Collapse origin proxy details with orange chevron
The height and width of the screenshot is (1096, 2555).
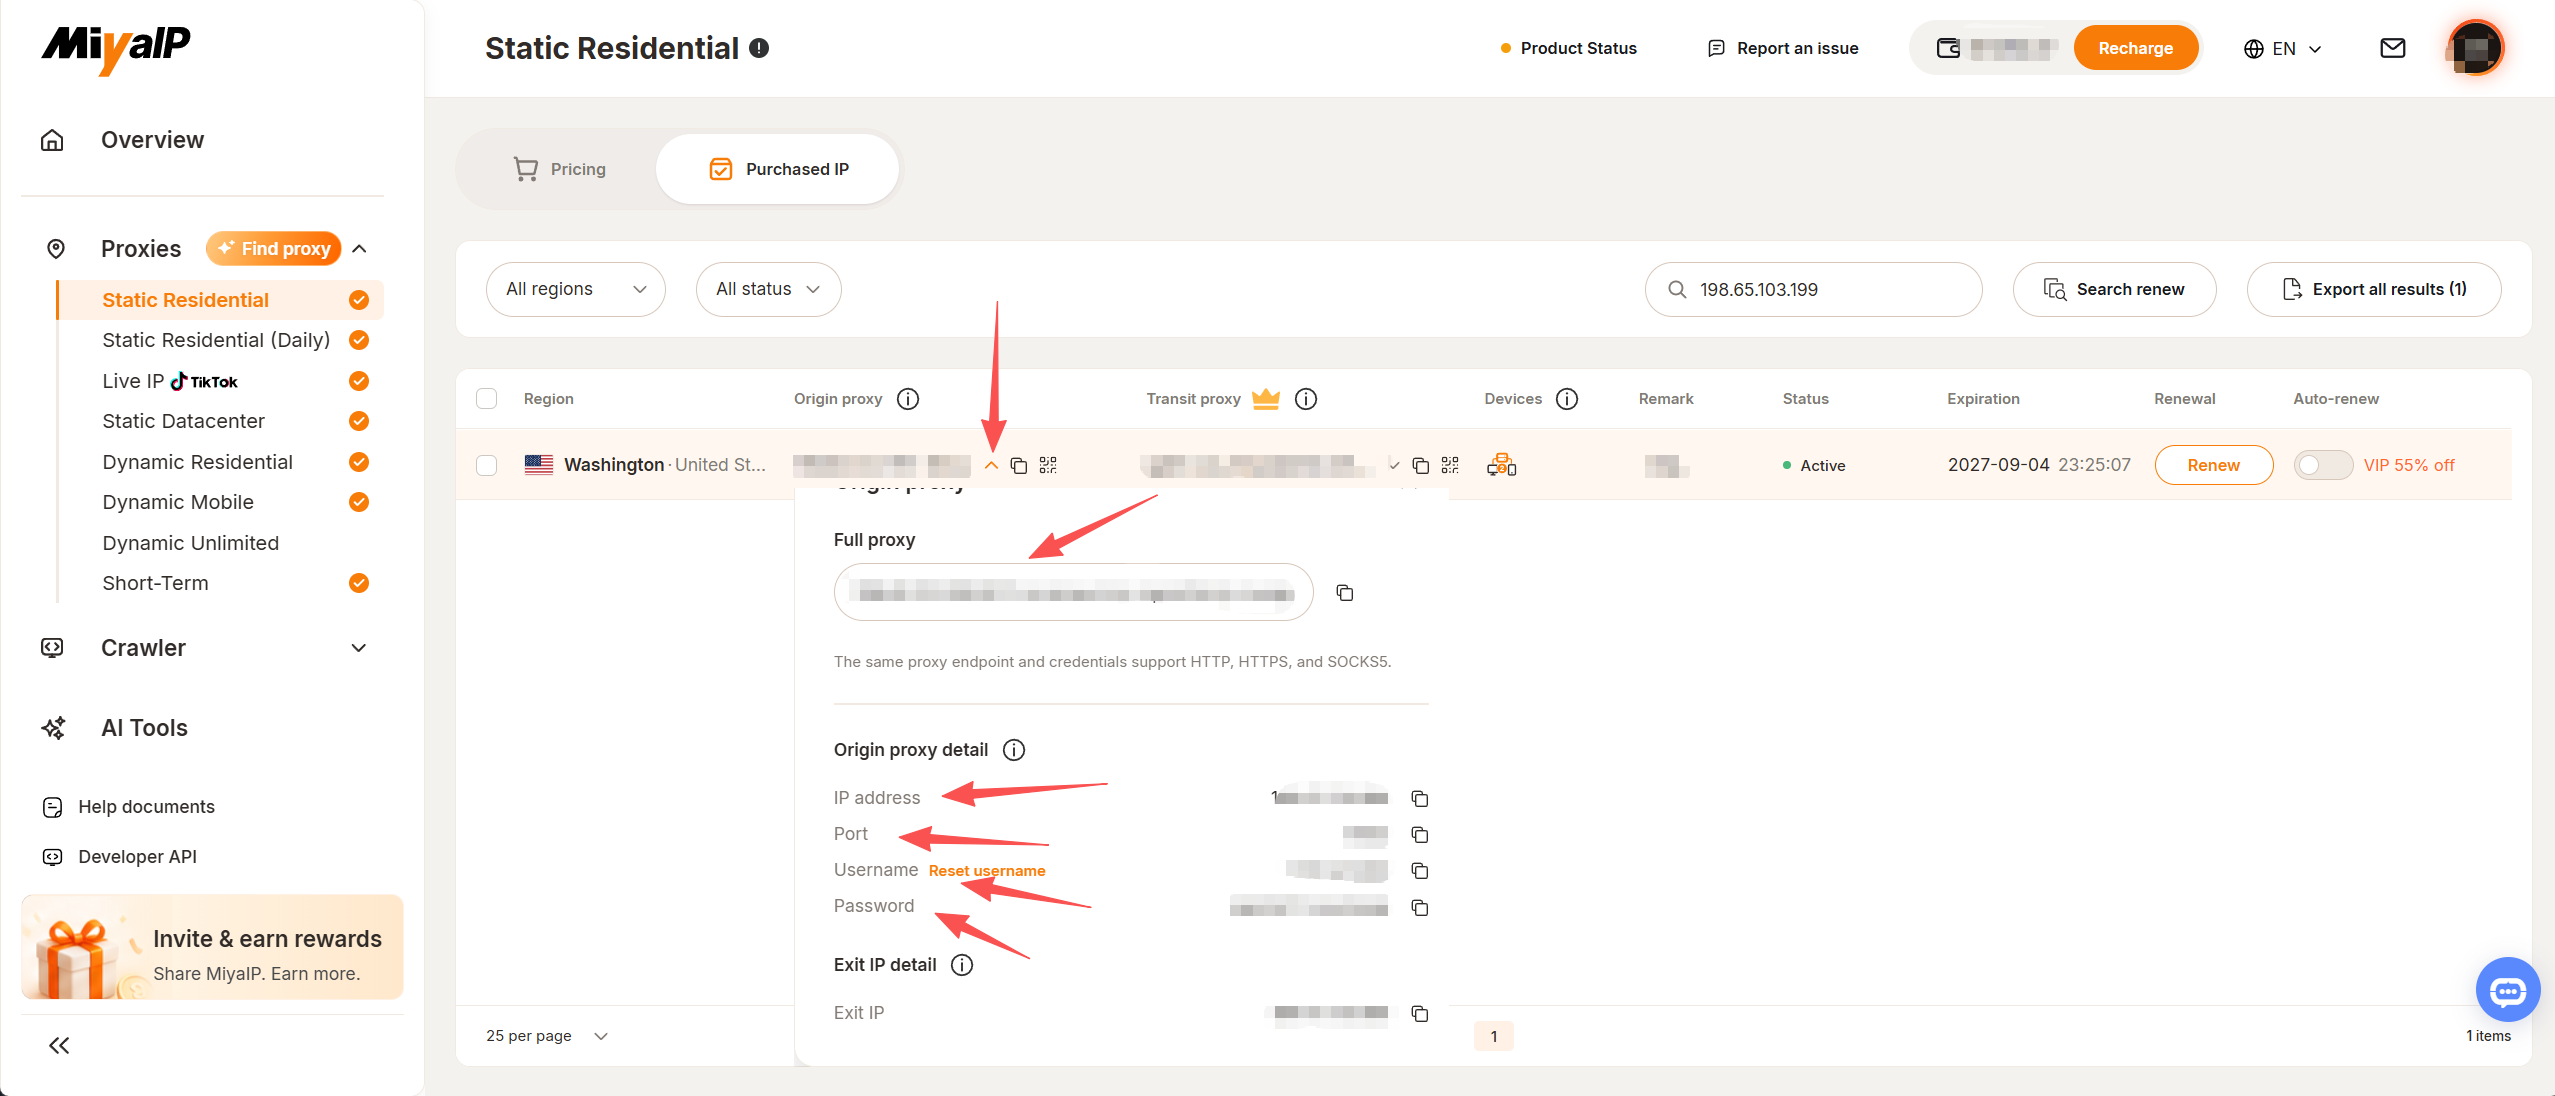tap(991, 465)
